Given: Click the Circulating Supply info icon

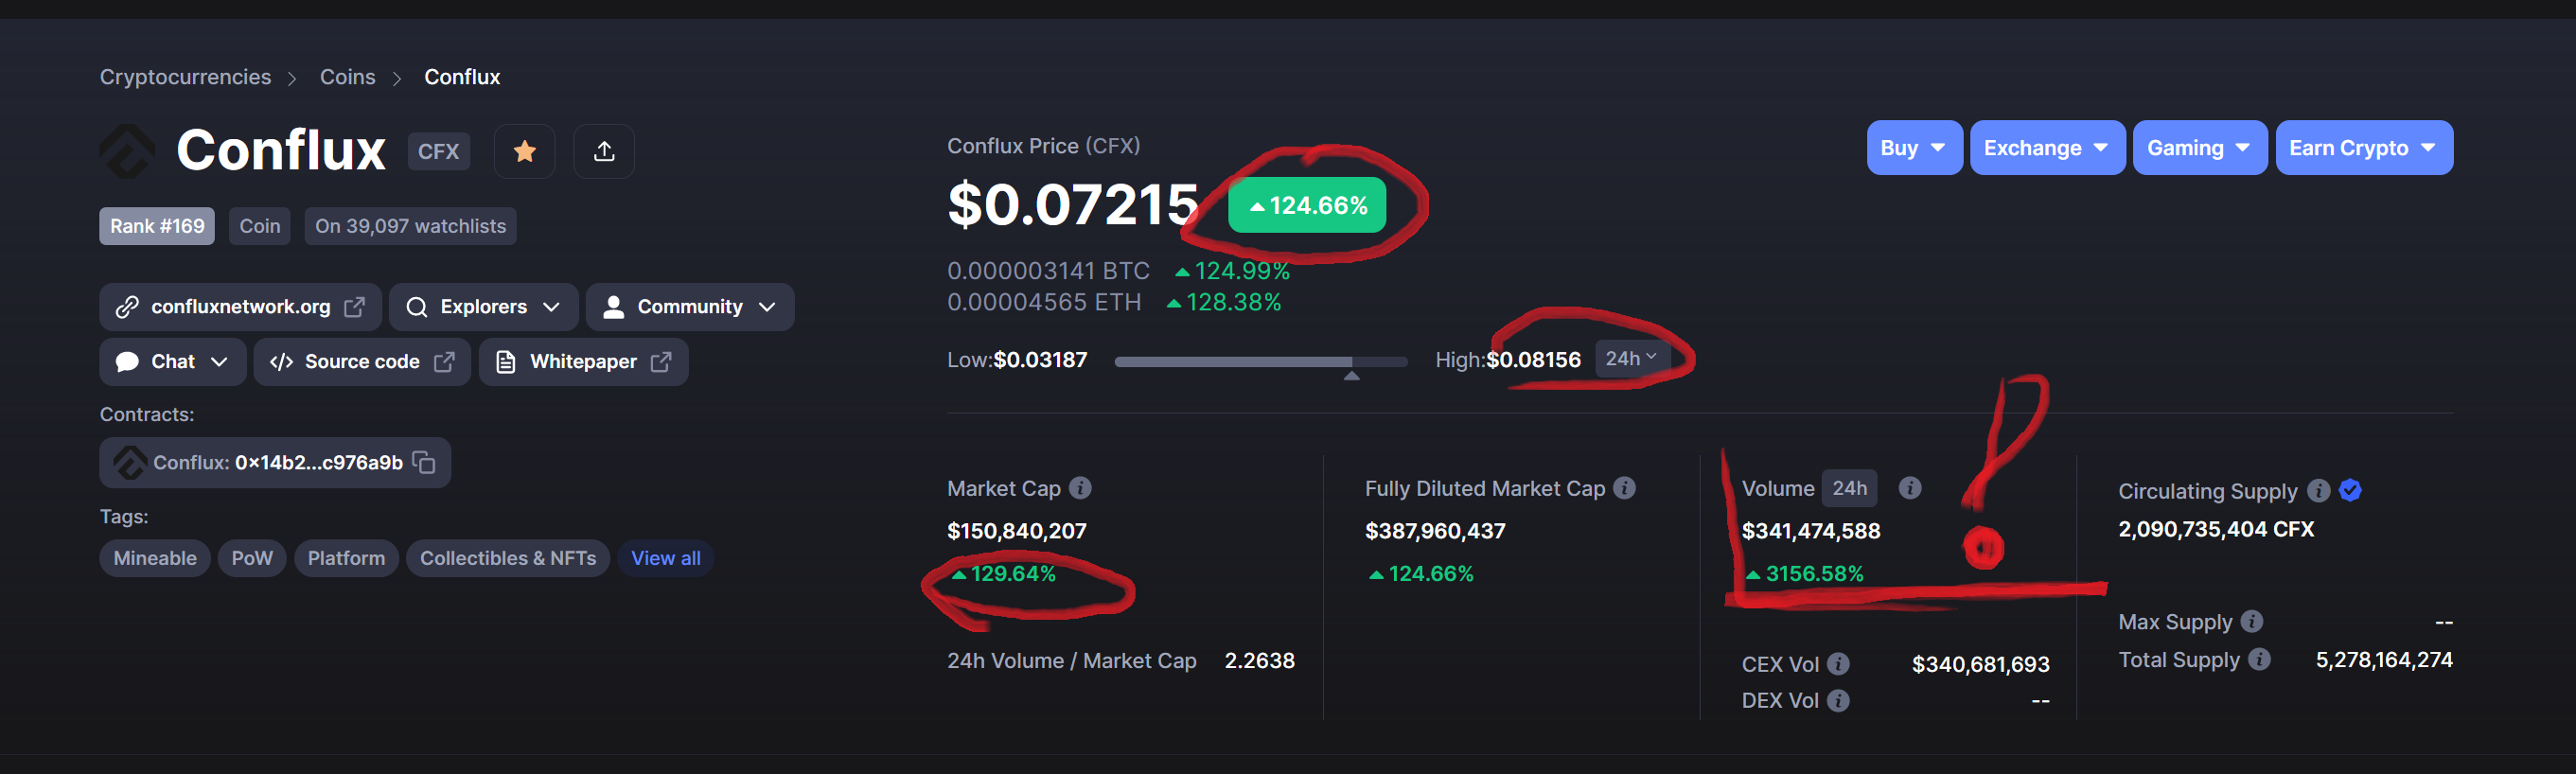Looking at the screenshot, I should [2318, 491].
